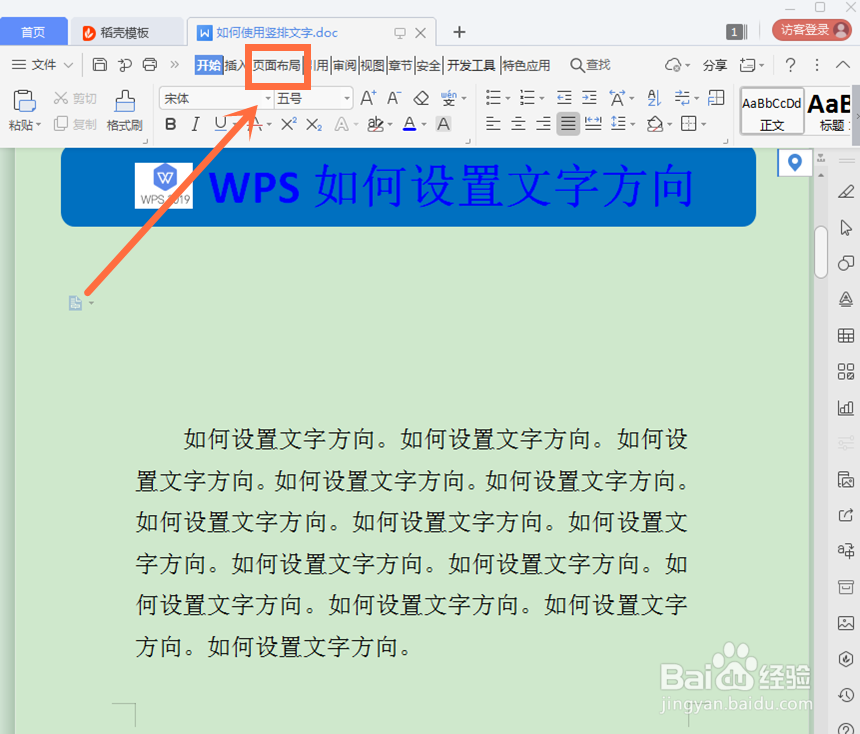Image resolution: width=860 pixels, height=734 pixels.
Task: Click the Decrease indent icon
Action: 564,98
